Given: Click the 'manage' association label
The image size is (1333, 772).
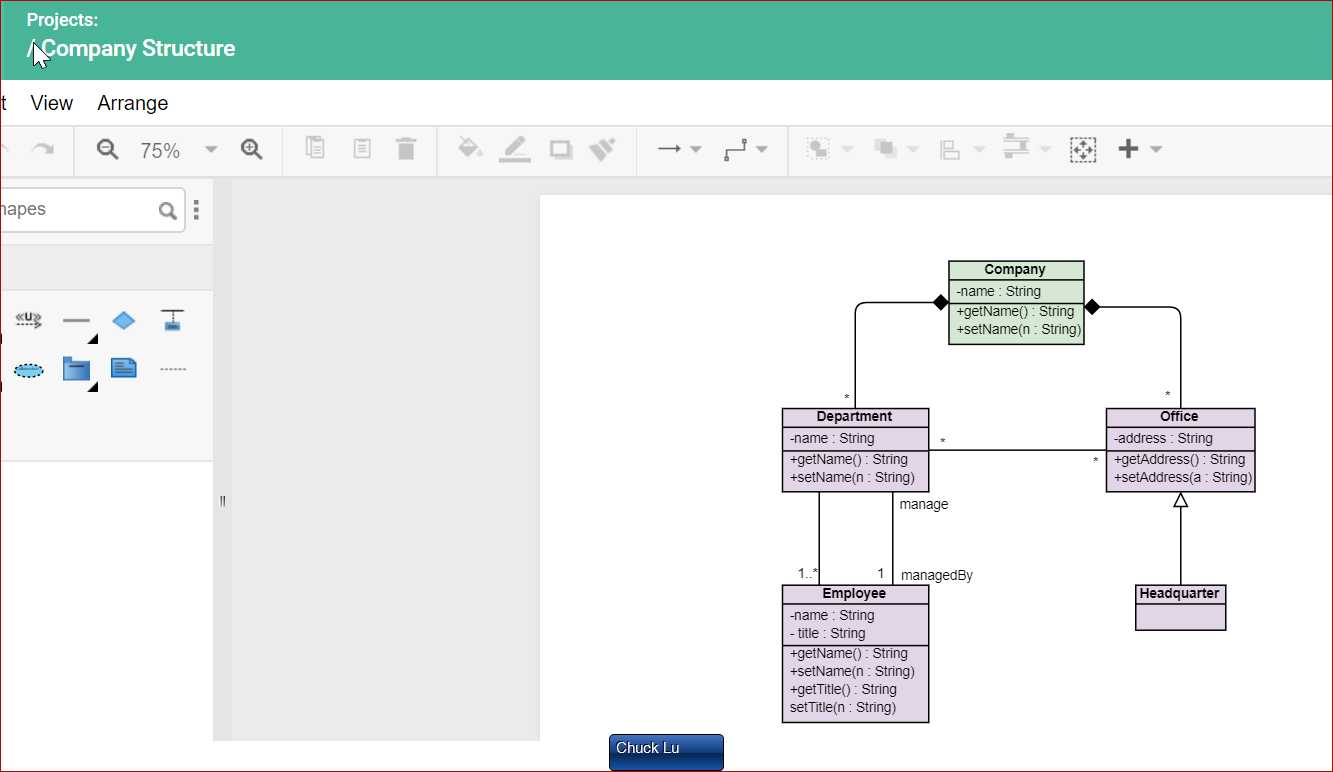Looking at the screenshot, I should click(924, 504).
